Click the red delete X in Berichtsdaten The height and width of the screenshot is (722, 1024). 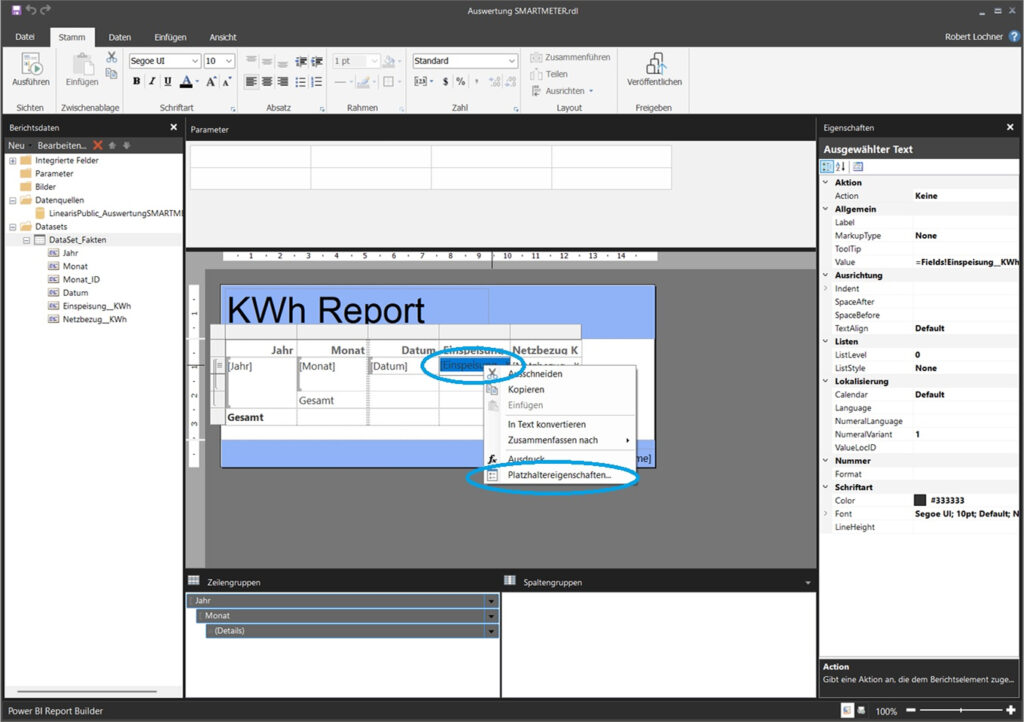click(x=98, y=145)
